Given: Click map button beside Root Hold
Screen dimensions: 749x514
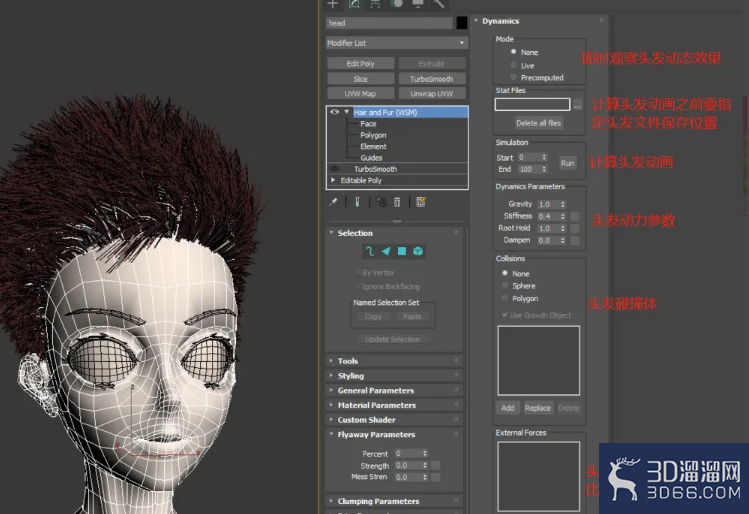Looking at the screenshot, I should pos(575,228).
